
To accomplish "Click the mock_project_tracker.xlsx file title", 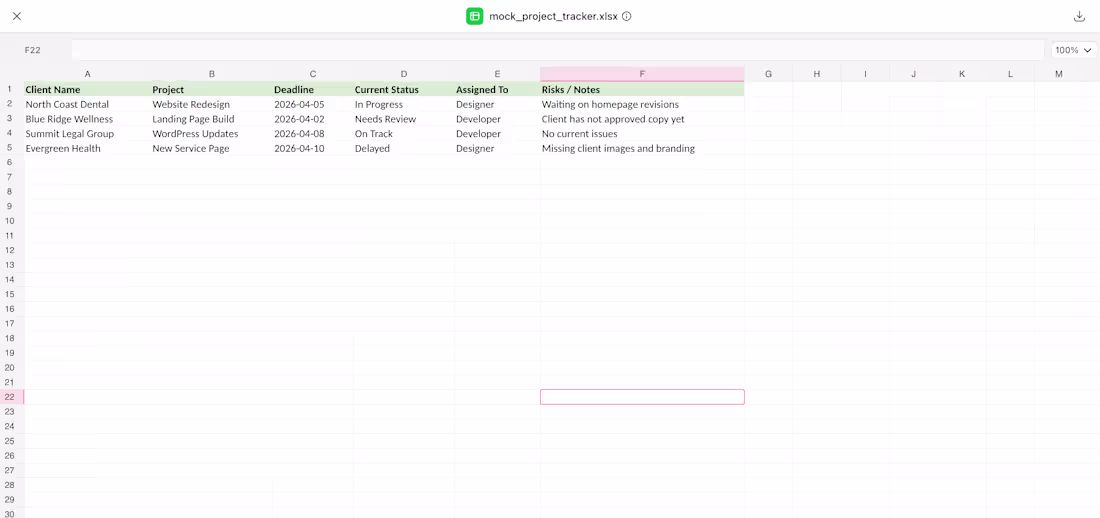I will pyautogui.click(x=554, y=16).
